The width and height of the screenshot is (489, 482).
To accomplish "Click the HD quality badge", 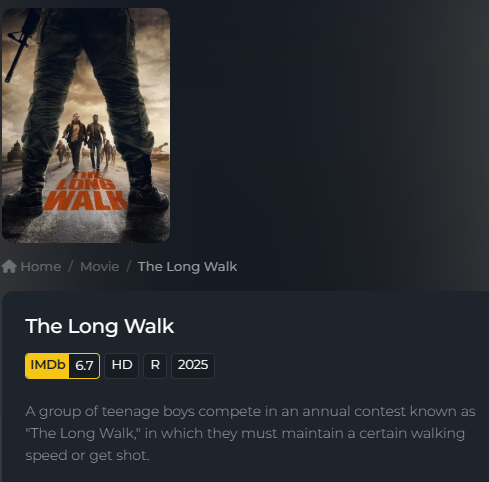I will [x=122, y=366].
